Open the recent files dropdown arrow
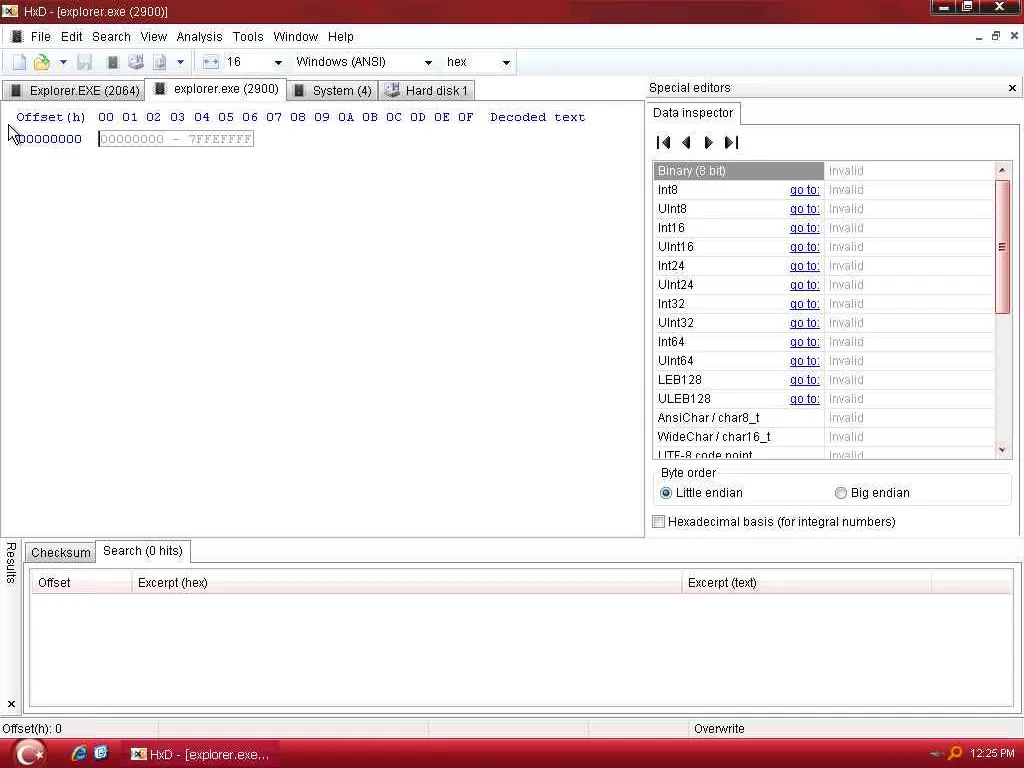The image size is (1024, 768). pyautogui.click(x=63, y=62)
